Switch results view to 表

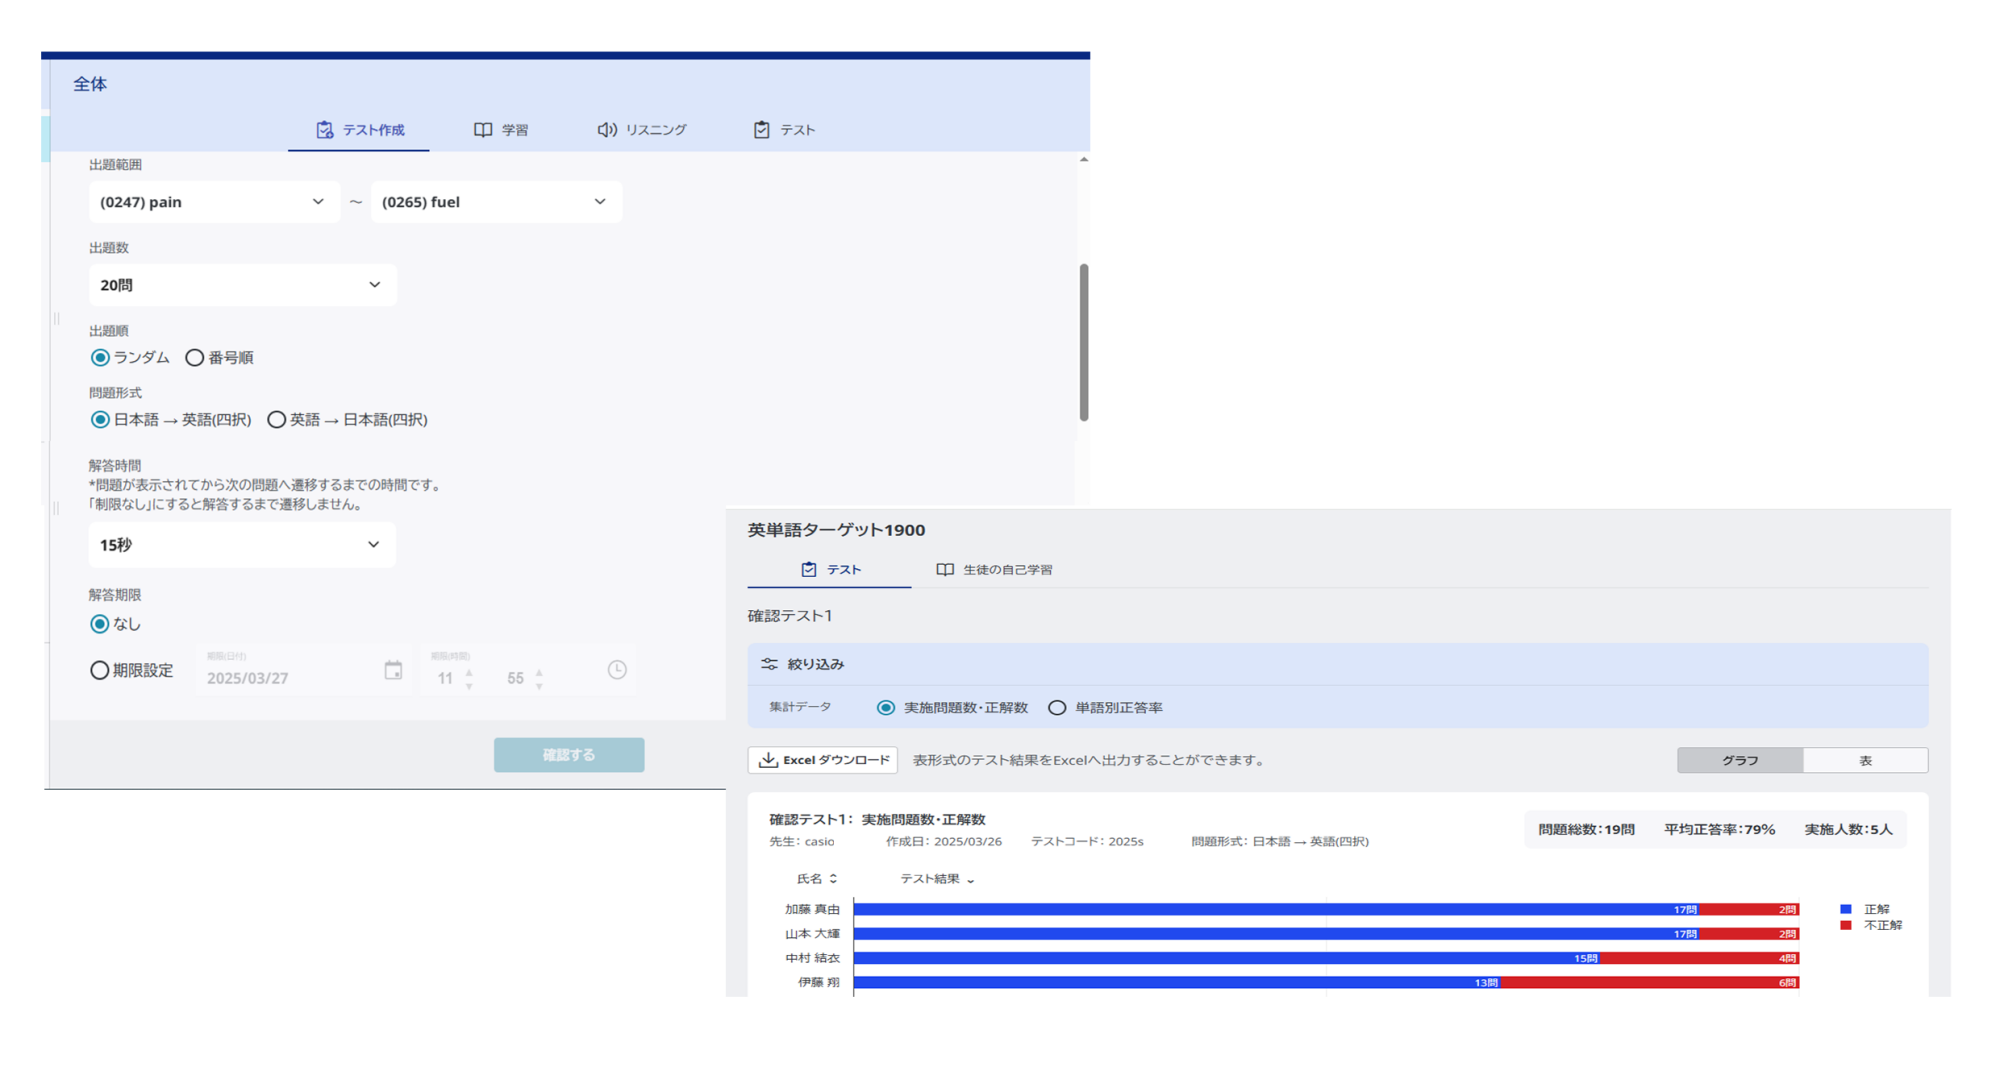(1865, 760)
